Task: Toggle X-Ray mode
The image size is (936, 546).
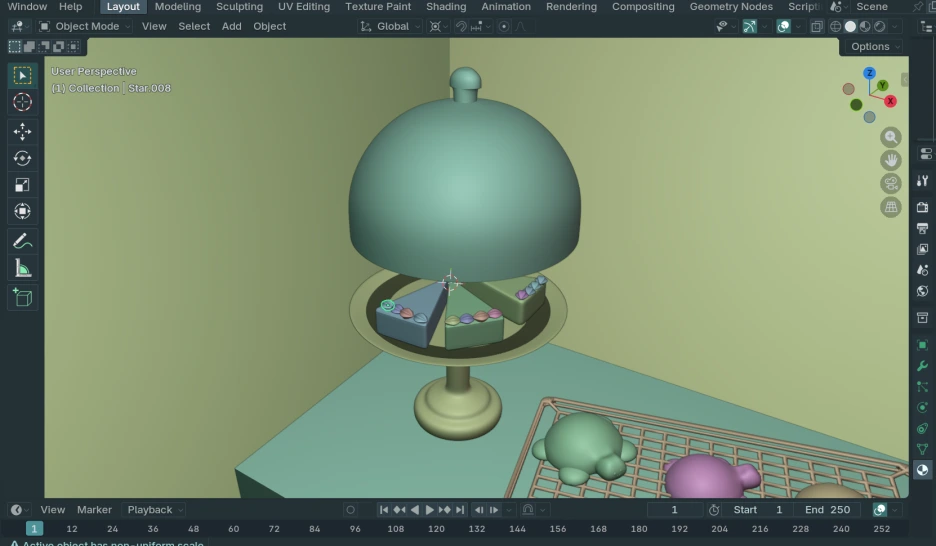Action: click(x=817, y=26)
